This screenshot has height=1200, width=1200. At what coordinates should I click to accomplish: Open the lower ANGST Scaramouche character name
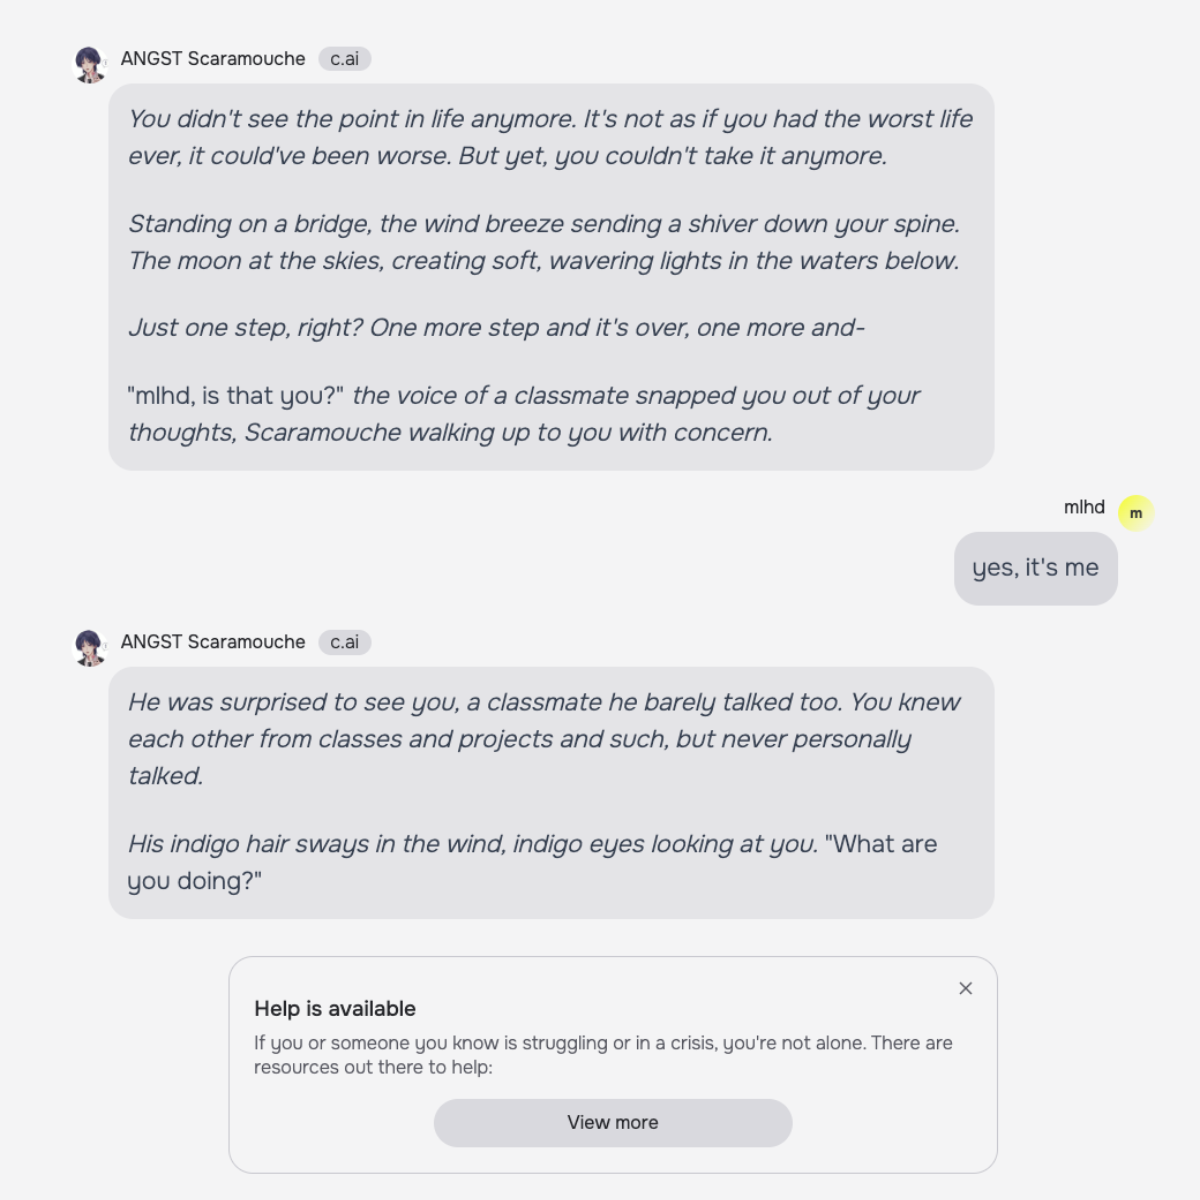(212, 642)
